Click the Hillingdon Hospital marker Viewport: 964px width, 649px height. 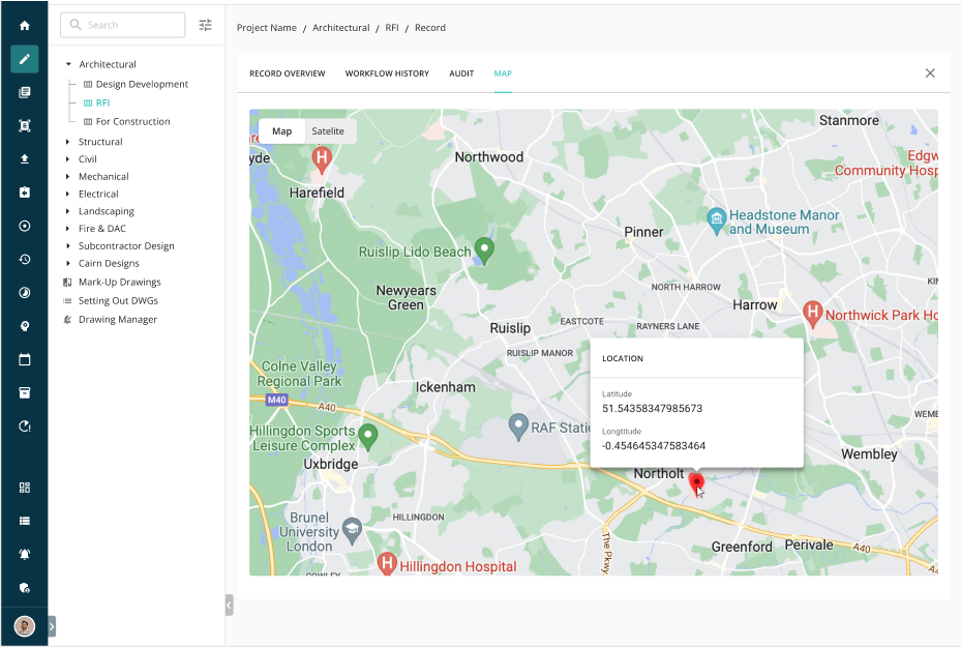point(387,564)
